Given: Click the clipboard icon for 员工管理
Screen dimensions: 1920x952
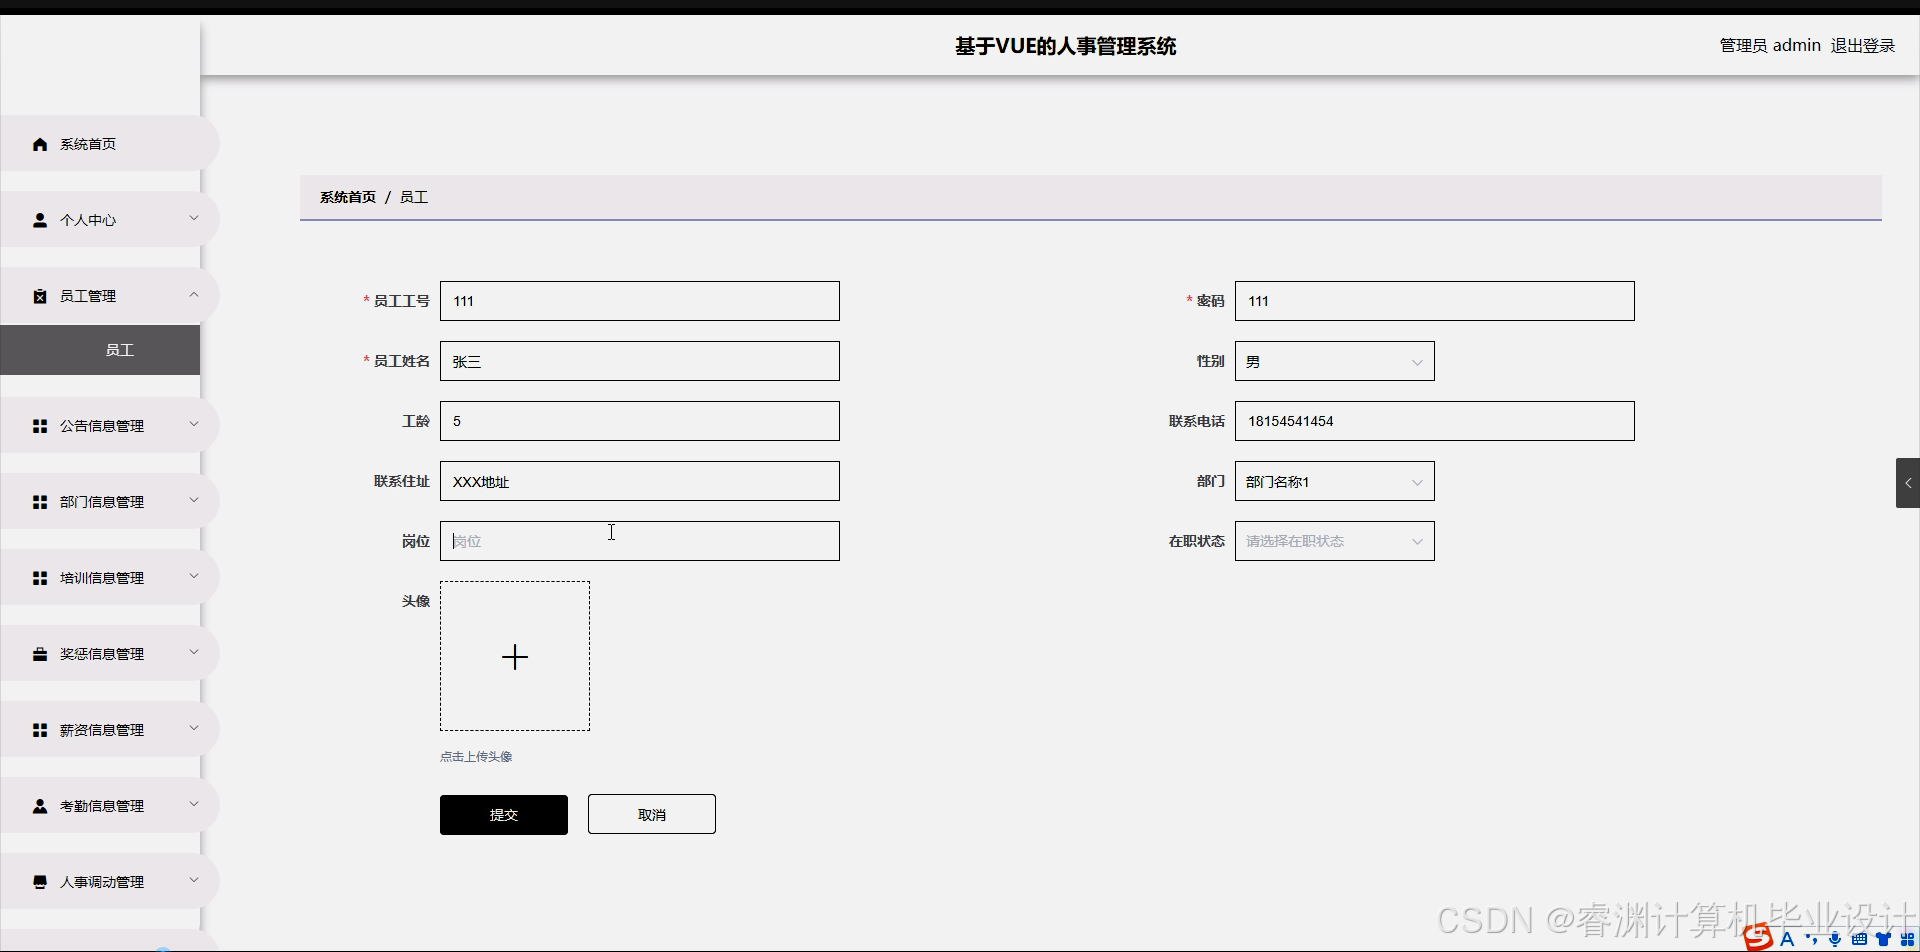Looking at the screenshot, I should (x=40, y=295).
